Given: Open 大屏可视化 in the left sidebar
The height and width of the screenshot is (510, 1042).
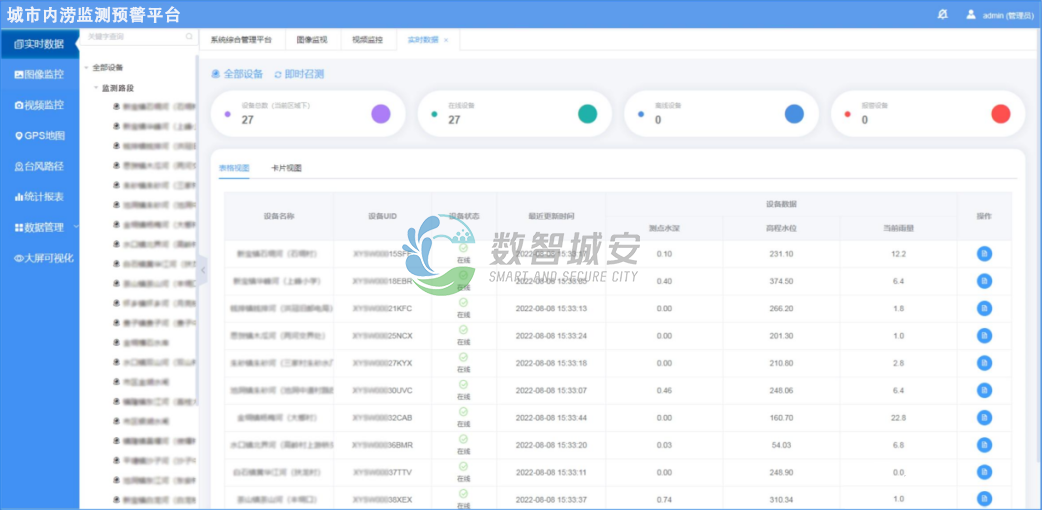Looking at the screenshot, I should (x=39, y=258).
